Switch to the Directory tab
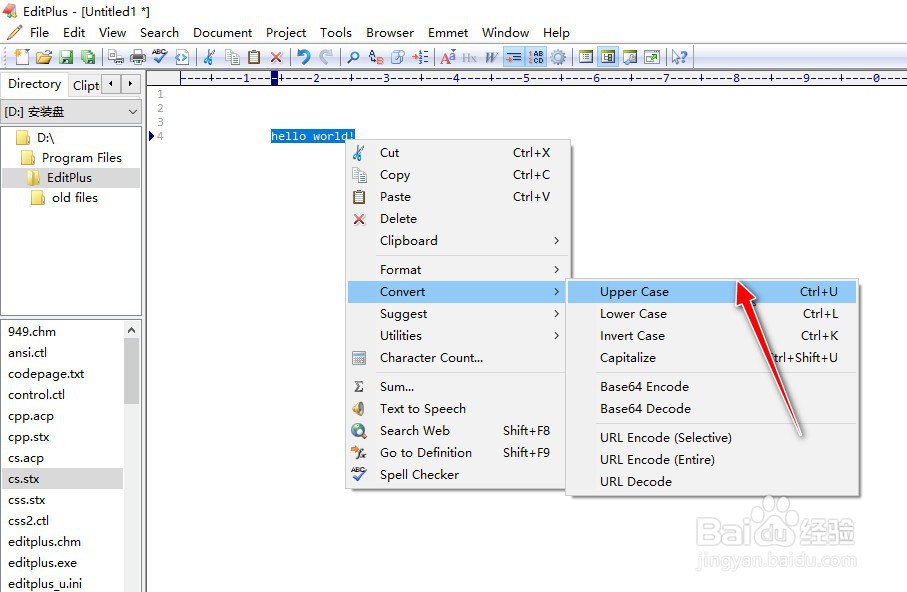Screen dimensions: 907x592 [x=35, y=84]
